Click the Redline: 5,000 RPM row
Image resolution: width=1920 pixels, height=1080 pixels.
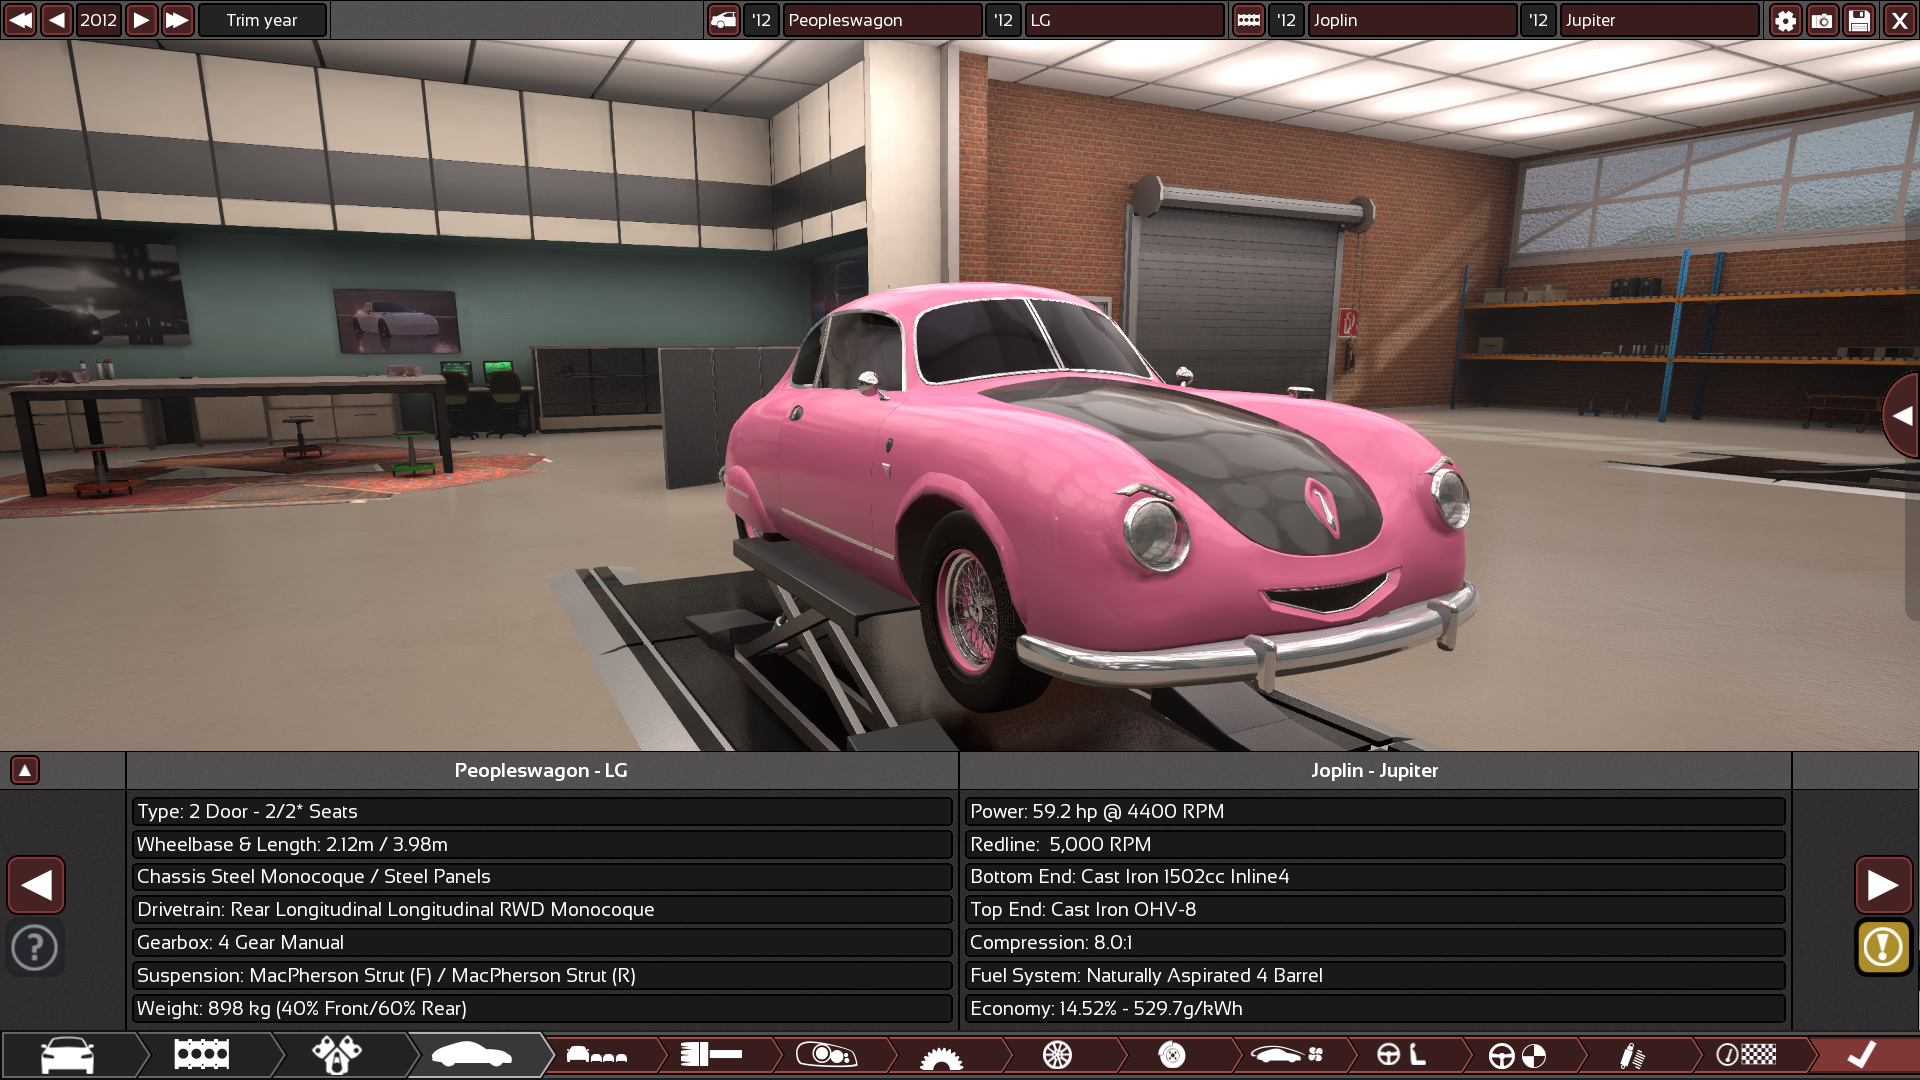pos(1375,844)
